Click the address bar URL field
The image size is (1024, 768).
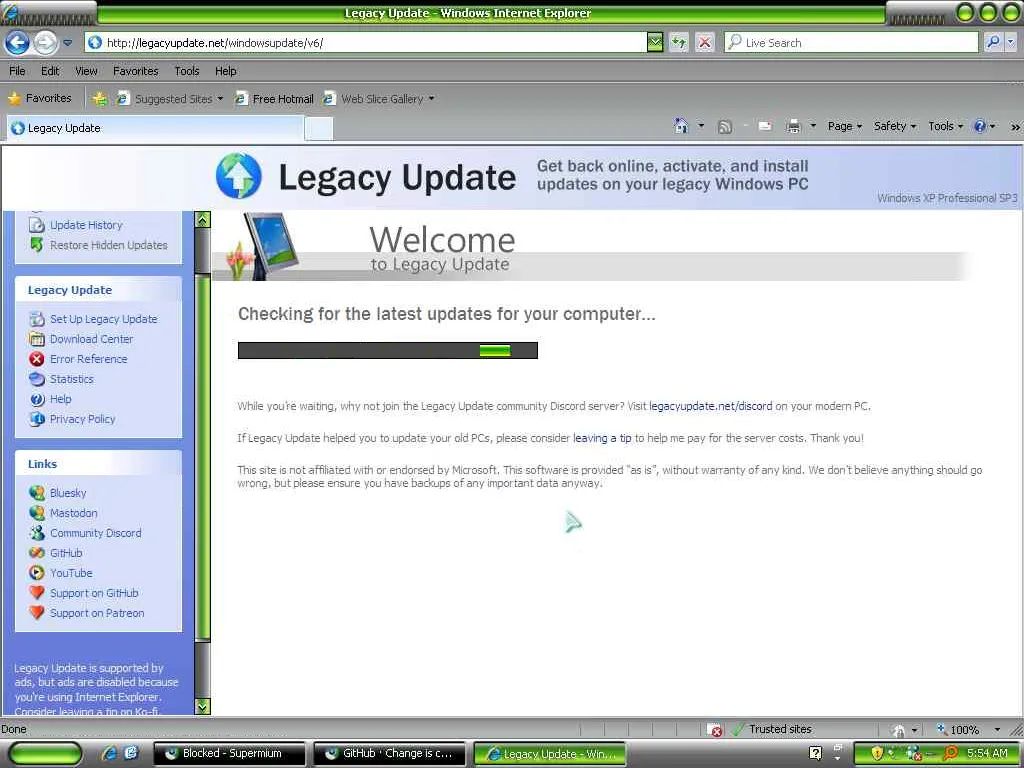(366, 43)
